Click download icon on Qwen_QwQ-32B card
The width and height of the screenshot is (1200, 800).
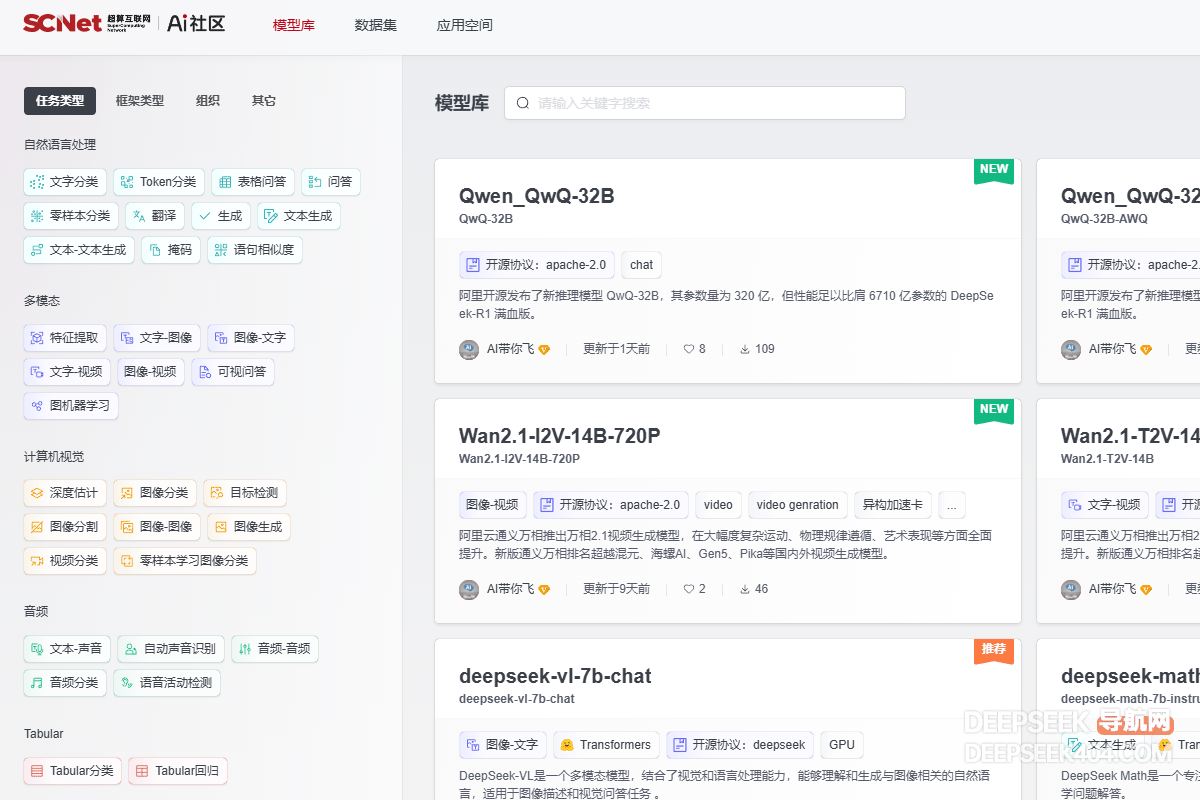coord(745,349)
